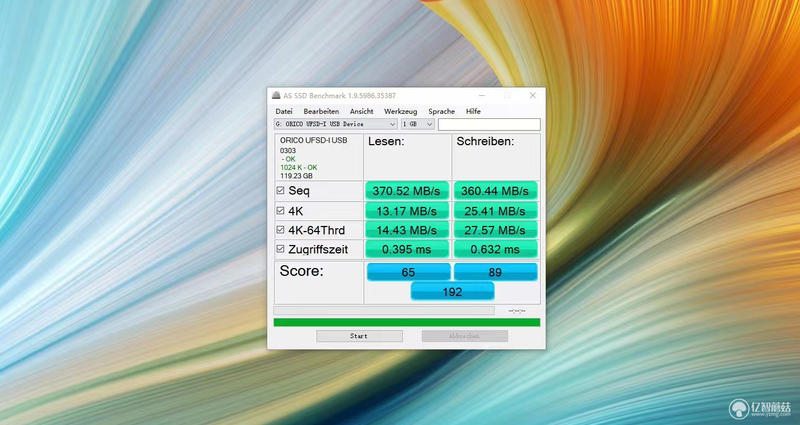Open the Hilfe menu
This screenshot has height=425, width=800.
pos(473,111)
